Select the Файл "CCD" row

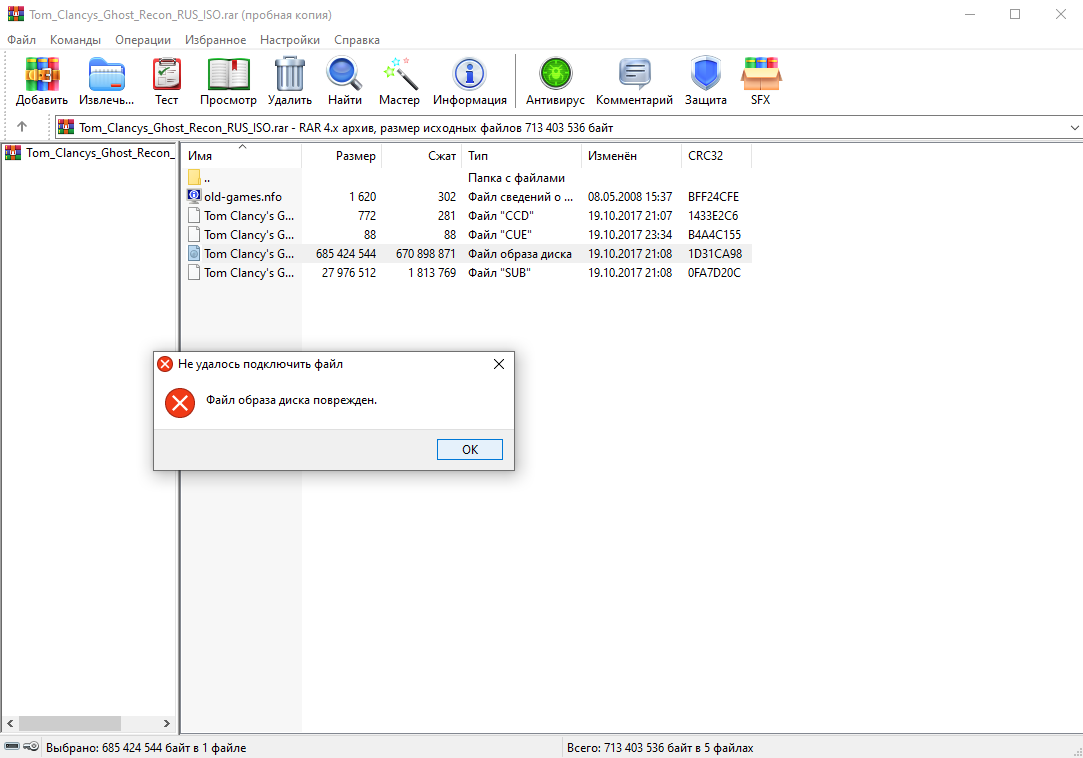pos(467,216)
